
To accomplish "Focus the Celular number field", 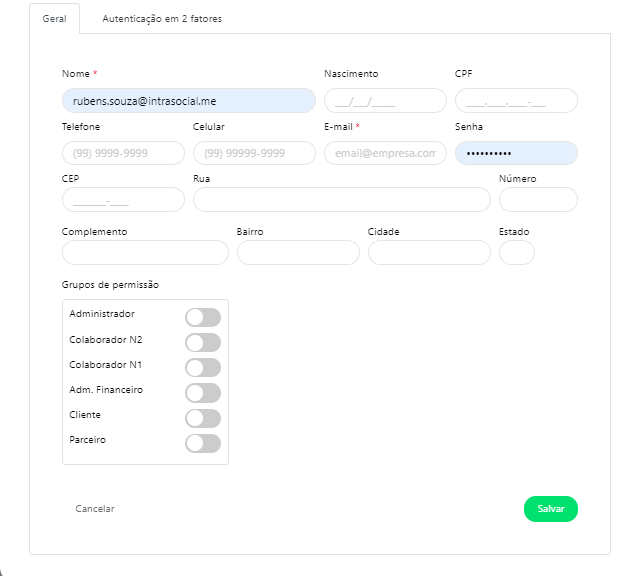I will point(254,153).
